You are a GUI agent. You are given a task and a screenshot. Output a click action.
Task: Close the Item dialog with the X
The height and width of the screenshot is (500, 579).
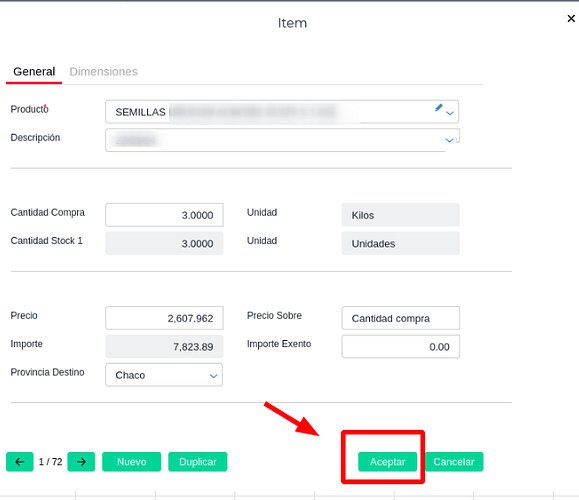[x=571, y=18]
